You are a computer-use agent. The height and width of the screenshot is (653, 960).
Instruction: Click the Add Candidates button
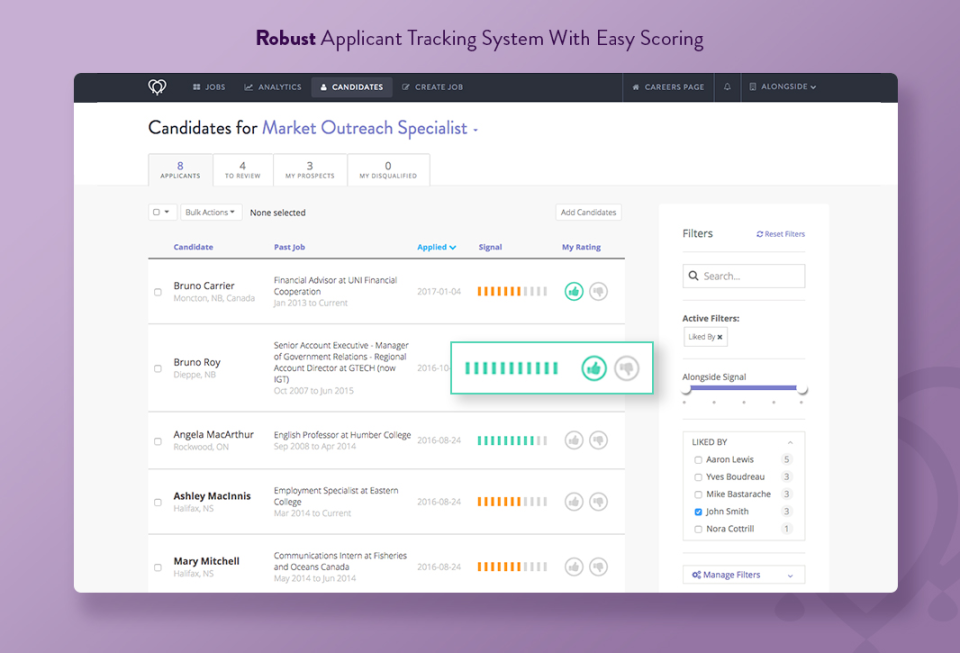pyautogui.click(x=588, y=212)
